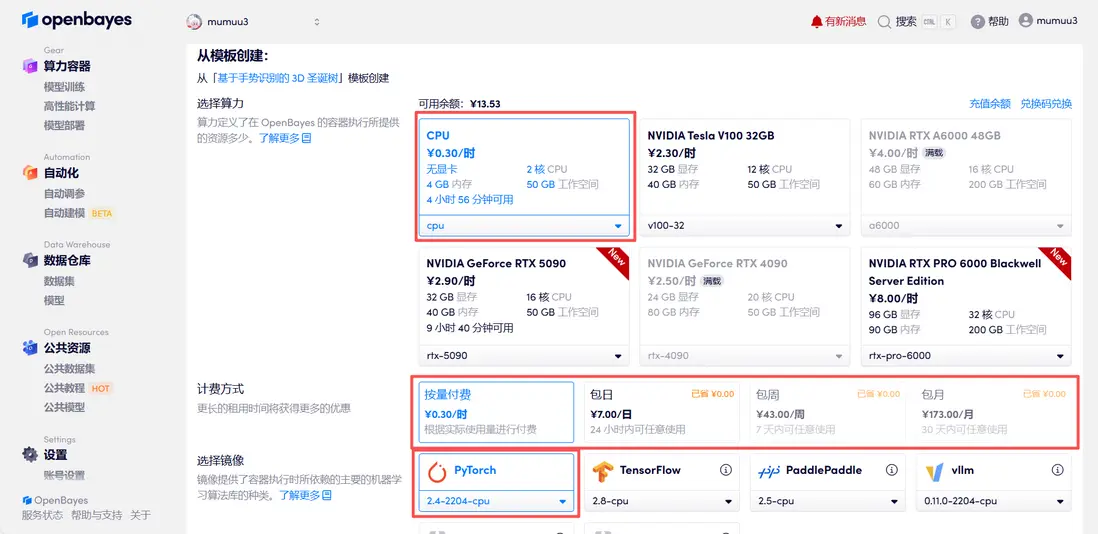Open the rtx-4090 resource dropdown
This screenshot has height=534, width=1098.
[744, 356]
